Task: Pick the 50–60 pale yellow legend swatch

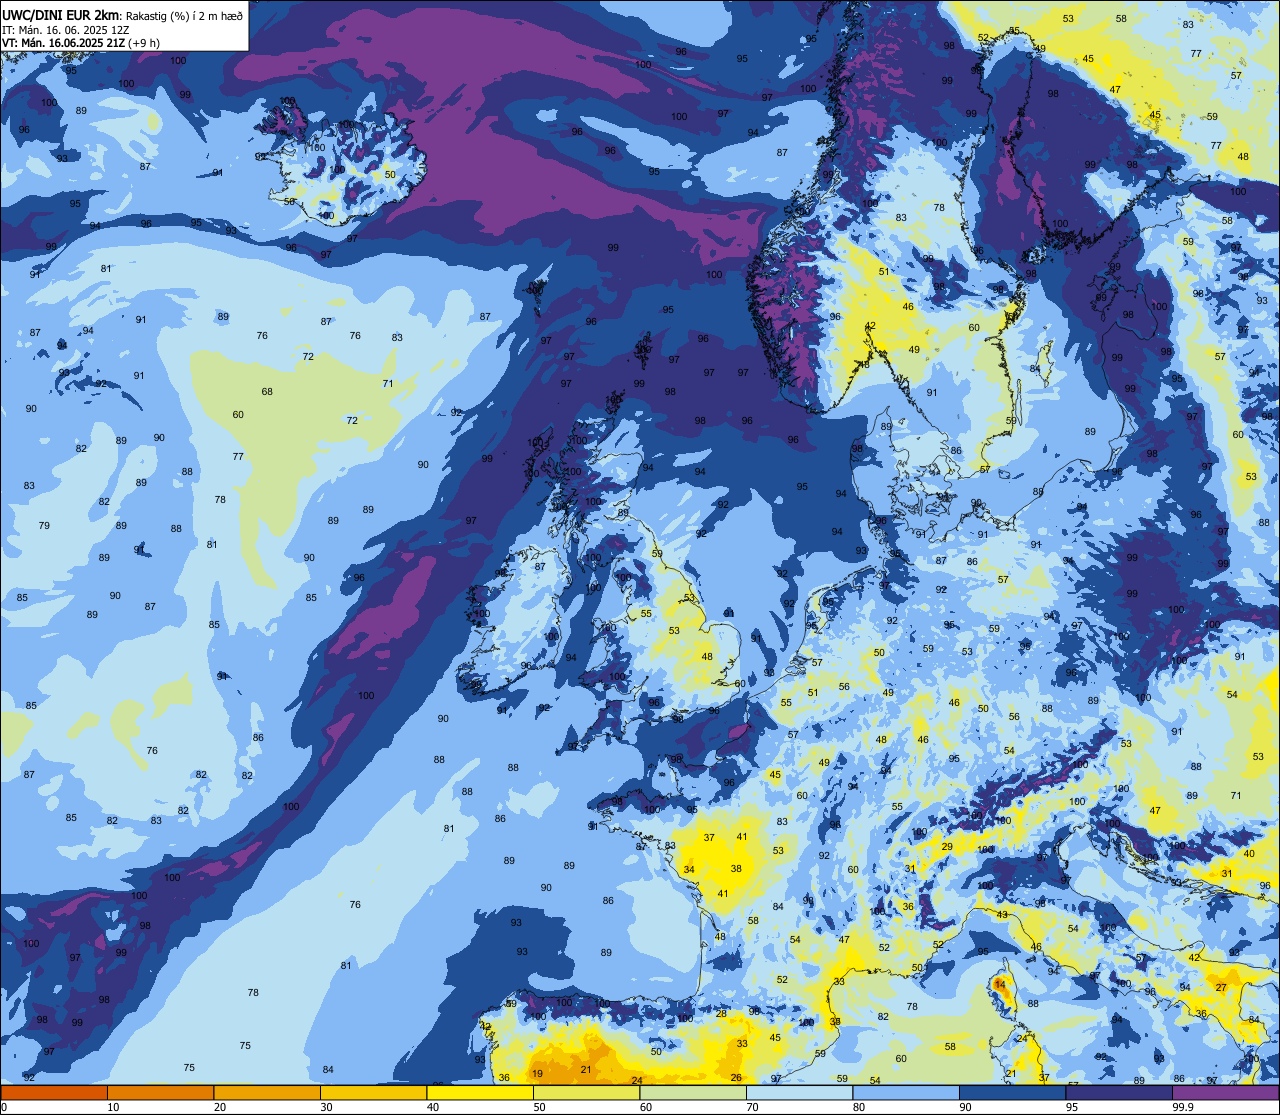Action: 586,1092
